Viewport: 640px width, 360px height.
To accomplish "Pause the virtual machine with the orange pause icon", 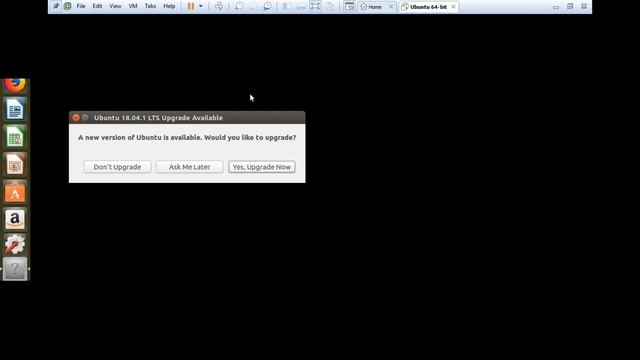I will (x=191, y=6).
